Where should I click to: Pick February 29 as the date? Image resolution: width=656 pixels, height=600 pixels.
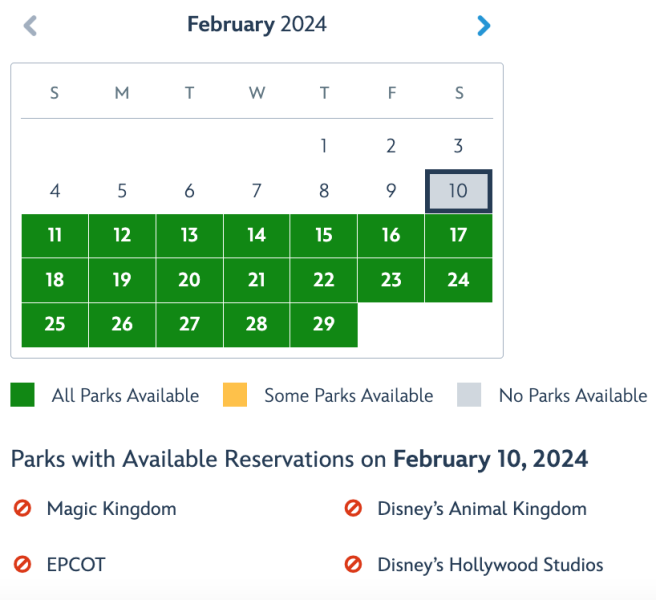pos(324,325)
